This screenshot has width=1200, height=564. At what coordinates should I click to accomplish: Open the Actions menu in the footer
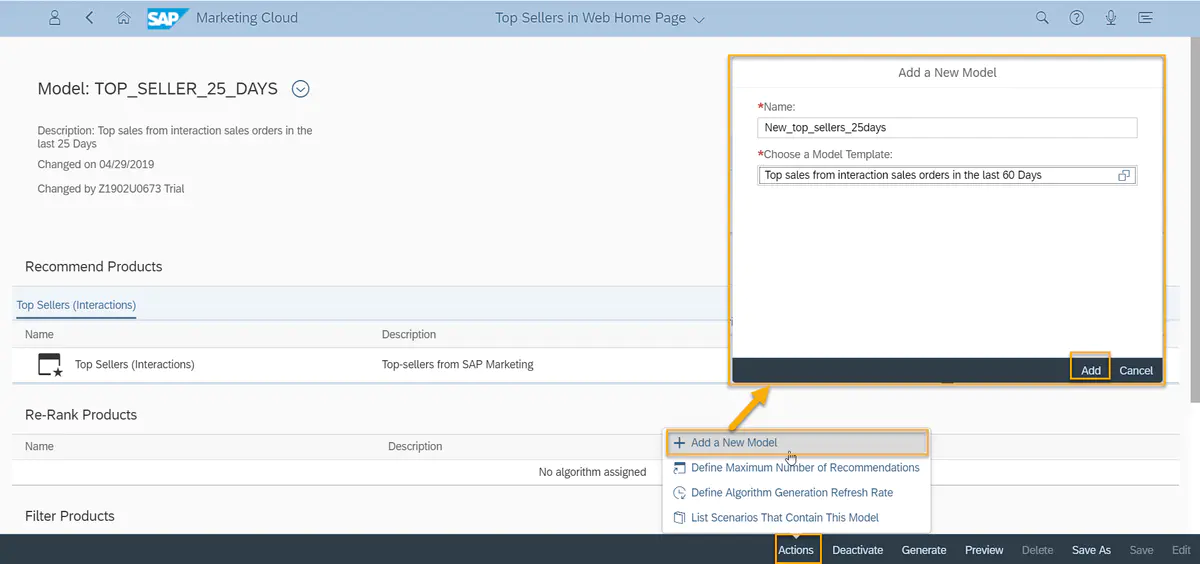pyautogui.click(x=796, y=549)
